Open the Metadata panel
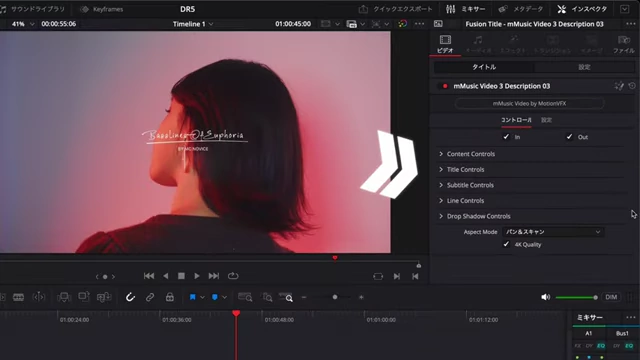 [x=521, y=9]
